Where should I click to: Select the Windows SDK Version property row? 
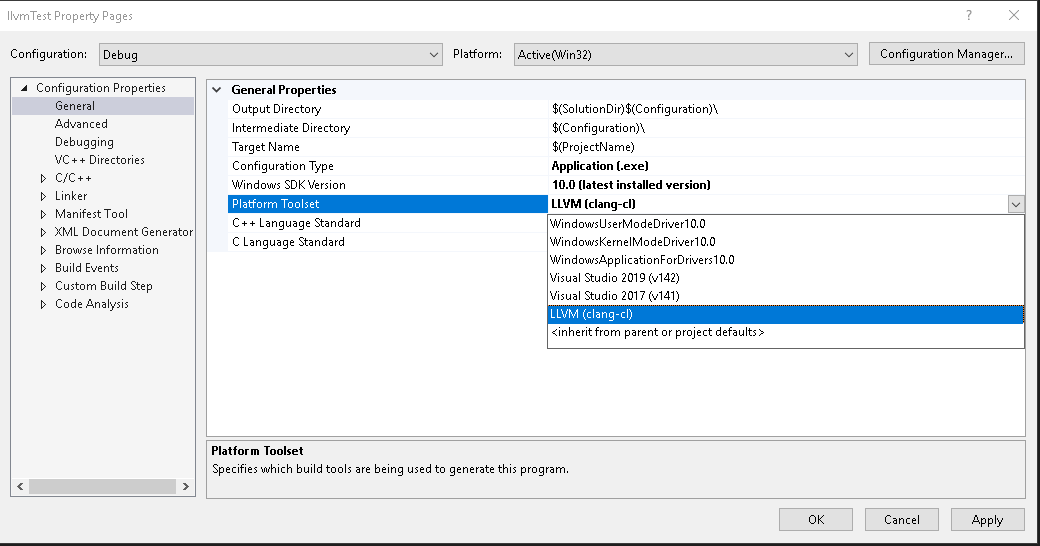coord(626,184)
